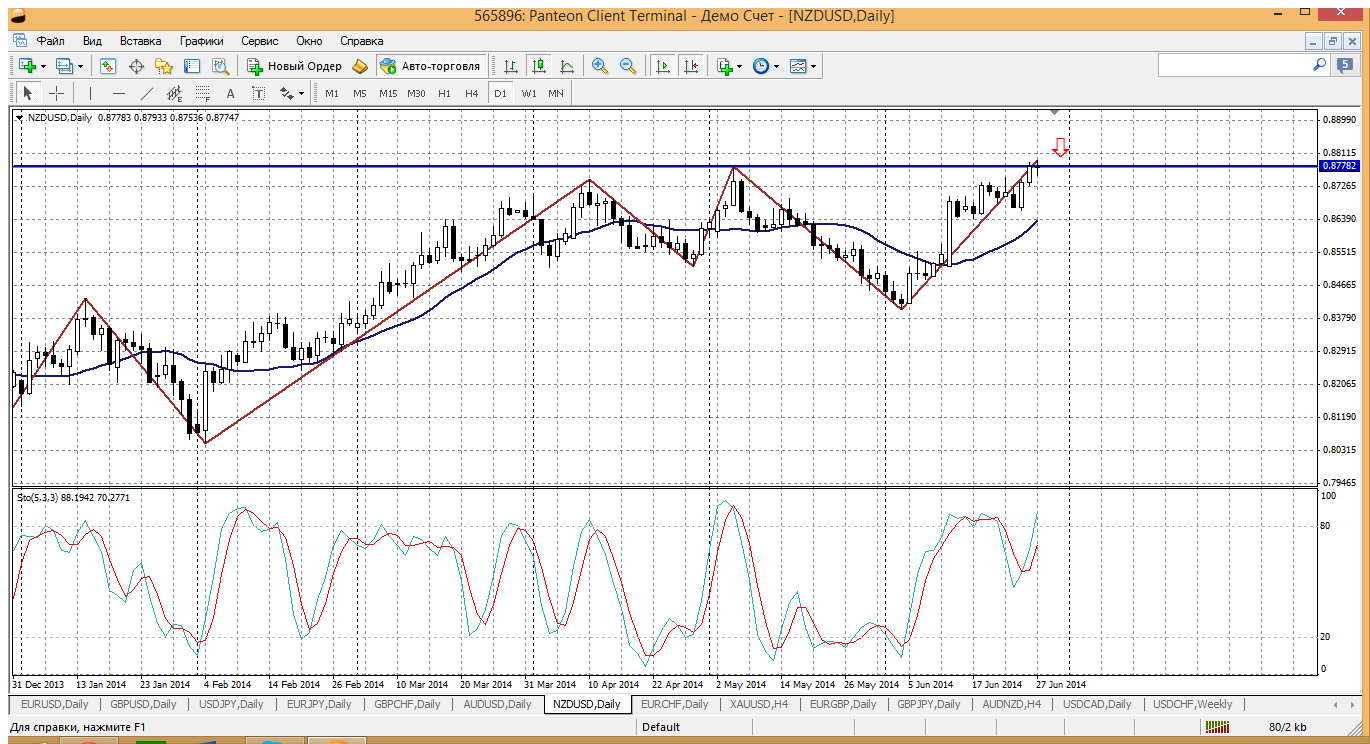Click the Новый Ордер button
The height and width of the screenshot is (744, 1370).
pyautogui.click(x=295, y=66)
